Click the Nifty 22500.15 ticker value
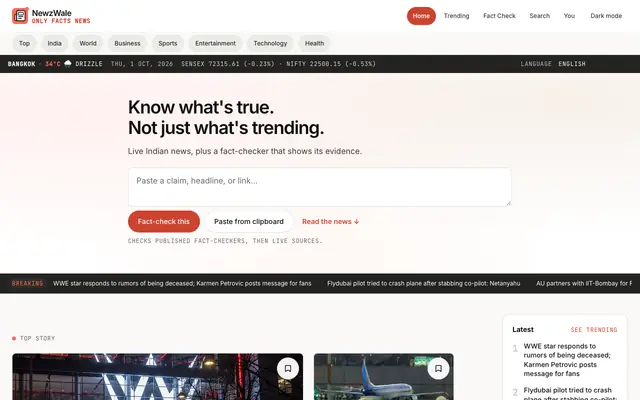Viewport: 640px width, 400px height. click(331, 64)
